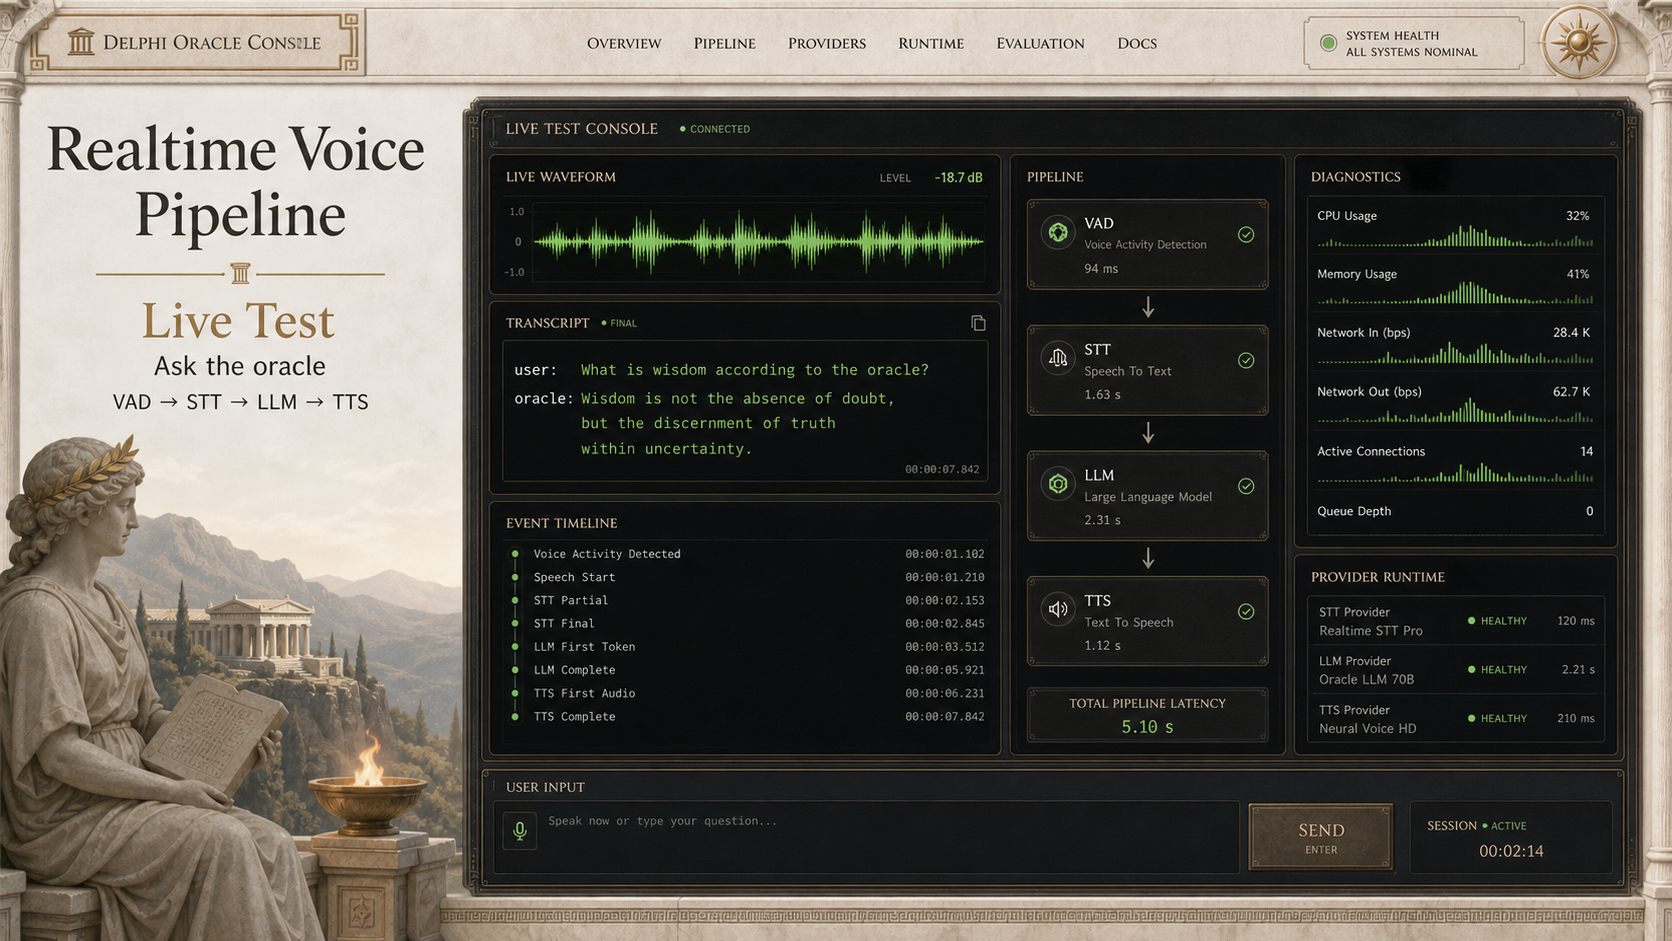Click the transcript Final status label

pos(619,323)
